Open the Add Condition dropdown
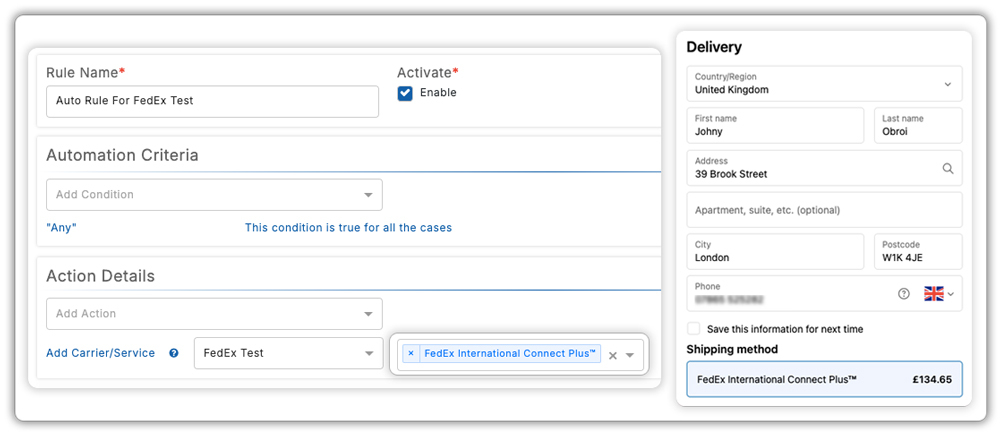Image resolution: width=1000 pixels, height=436 pixels. 214,194
